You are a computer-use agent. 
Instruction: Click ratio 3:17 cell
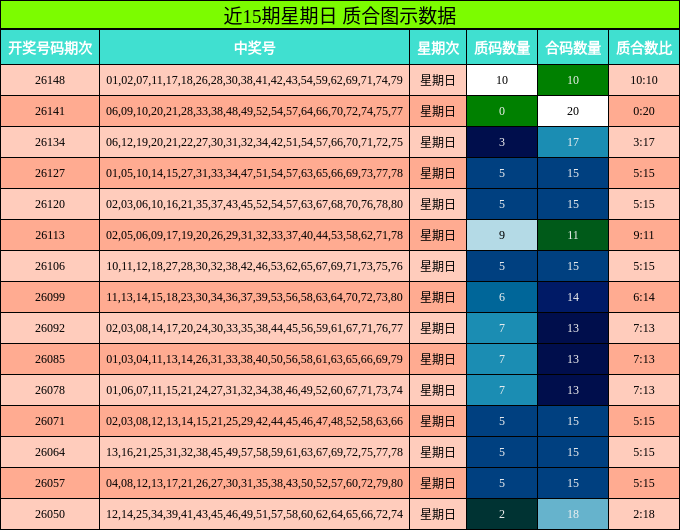644,142
